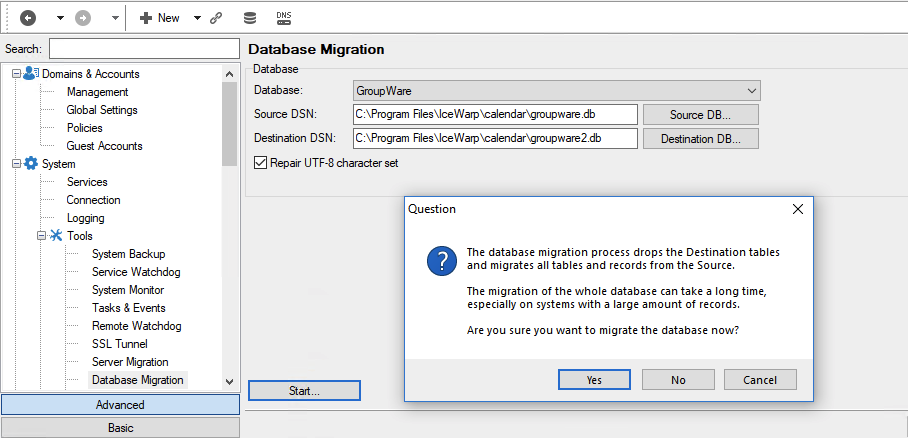
Task: Click the blue question mark icon
Action: click(442, 260)
